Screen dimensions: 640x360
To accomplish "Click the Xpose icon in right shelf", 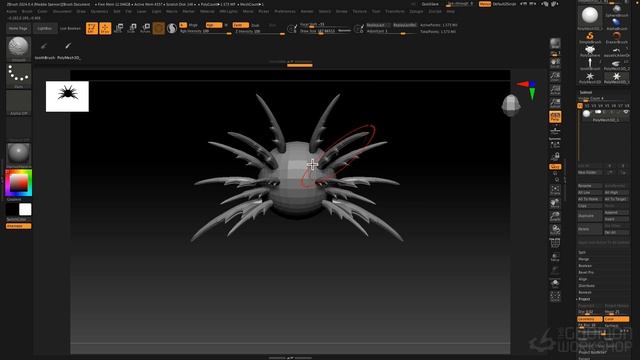I will pos(555,297).
